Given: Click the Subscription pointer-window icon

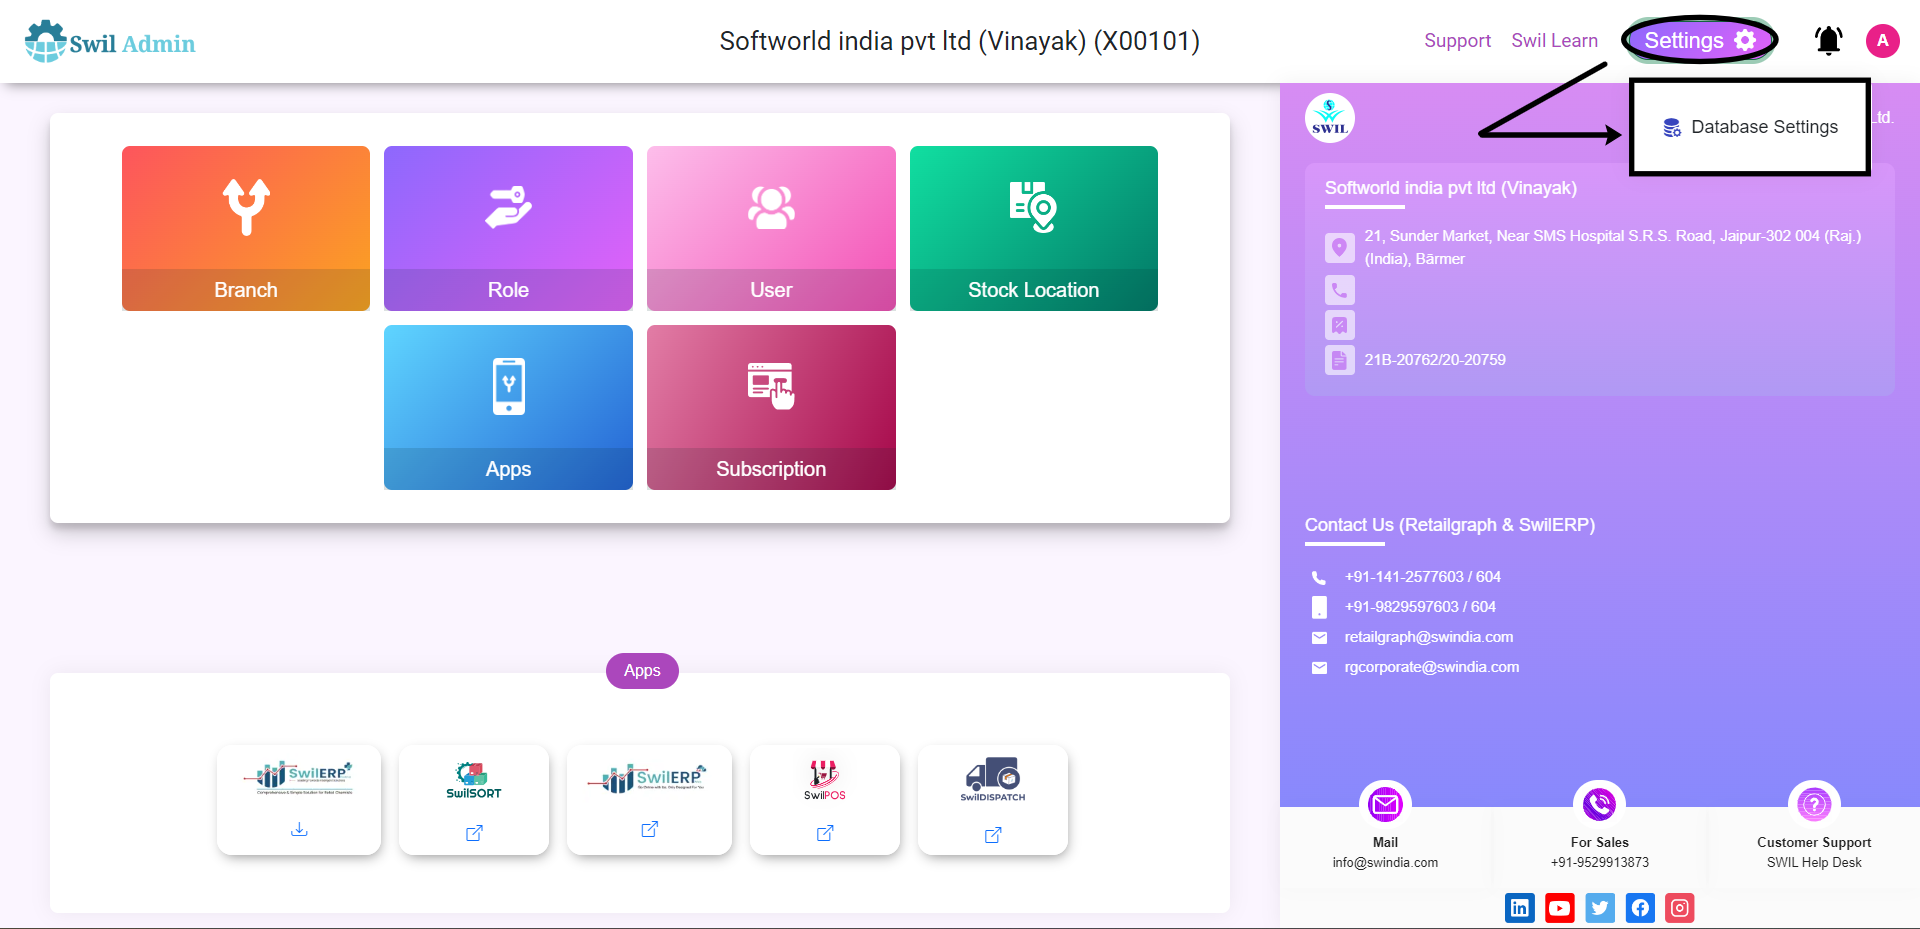Looking at the screenshot, I should coord(771,386).
